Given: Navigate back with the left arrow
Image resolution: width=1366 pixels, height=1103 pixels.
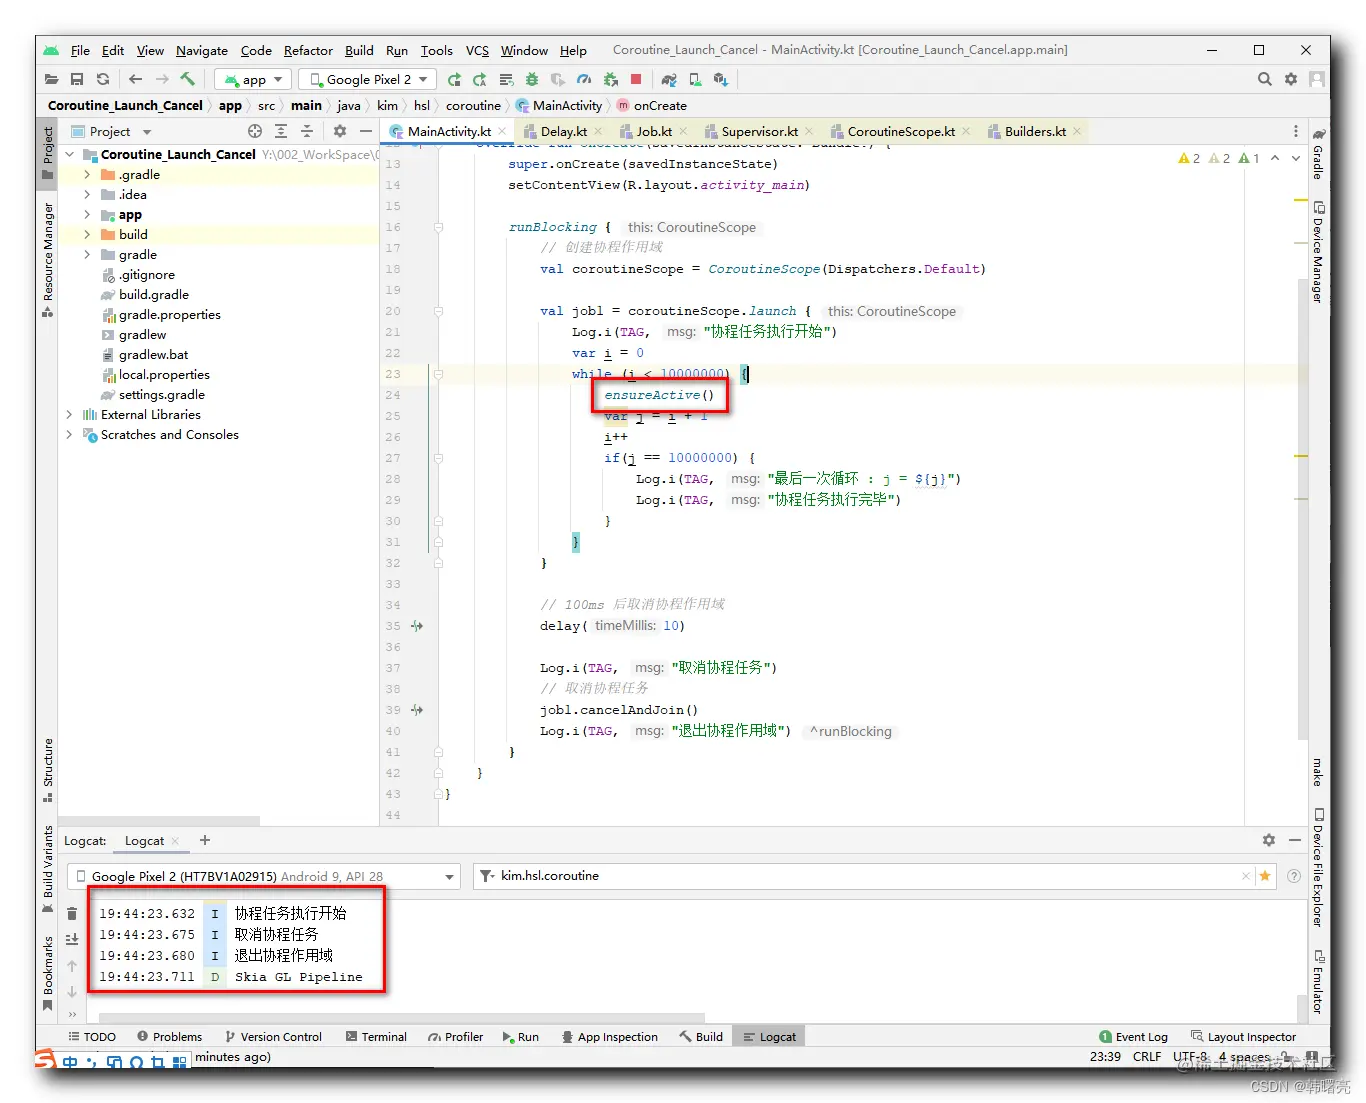Looking at the screenshot, I should point(135,79).
